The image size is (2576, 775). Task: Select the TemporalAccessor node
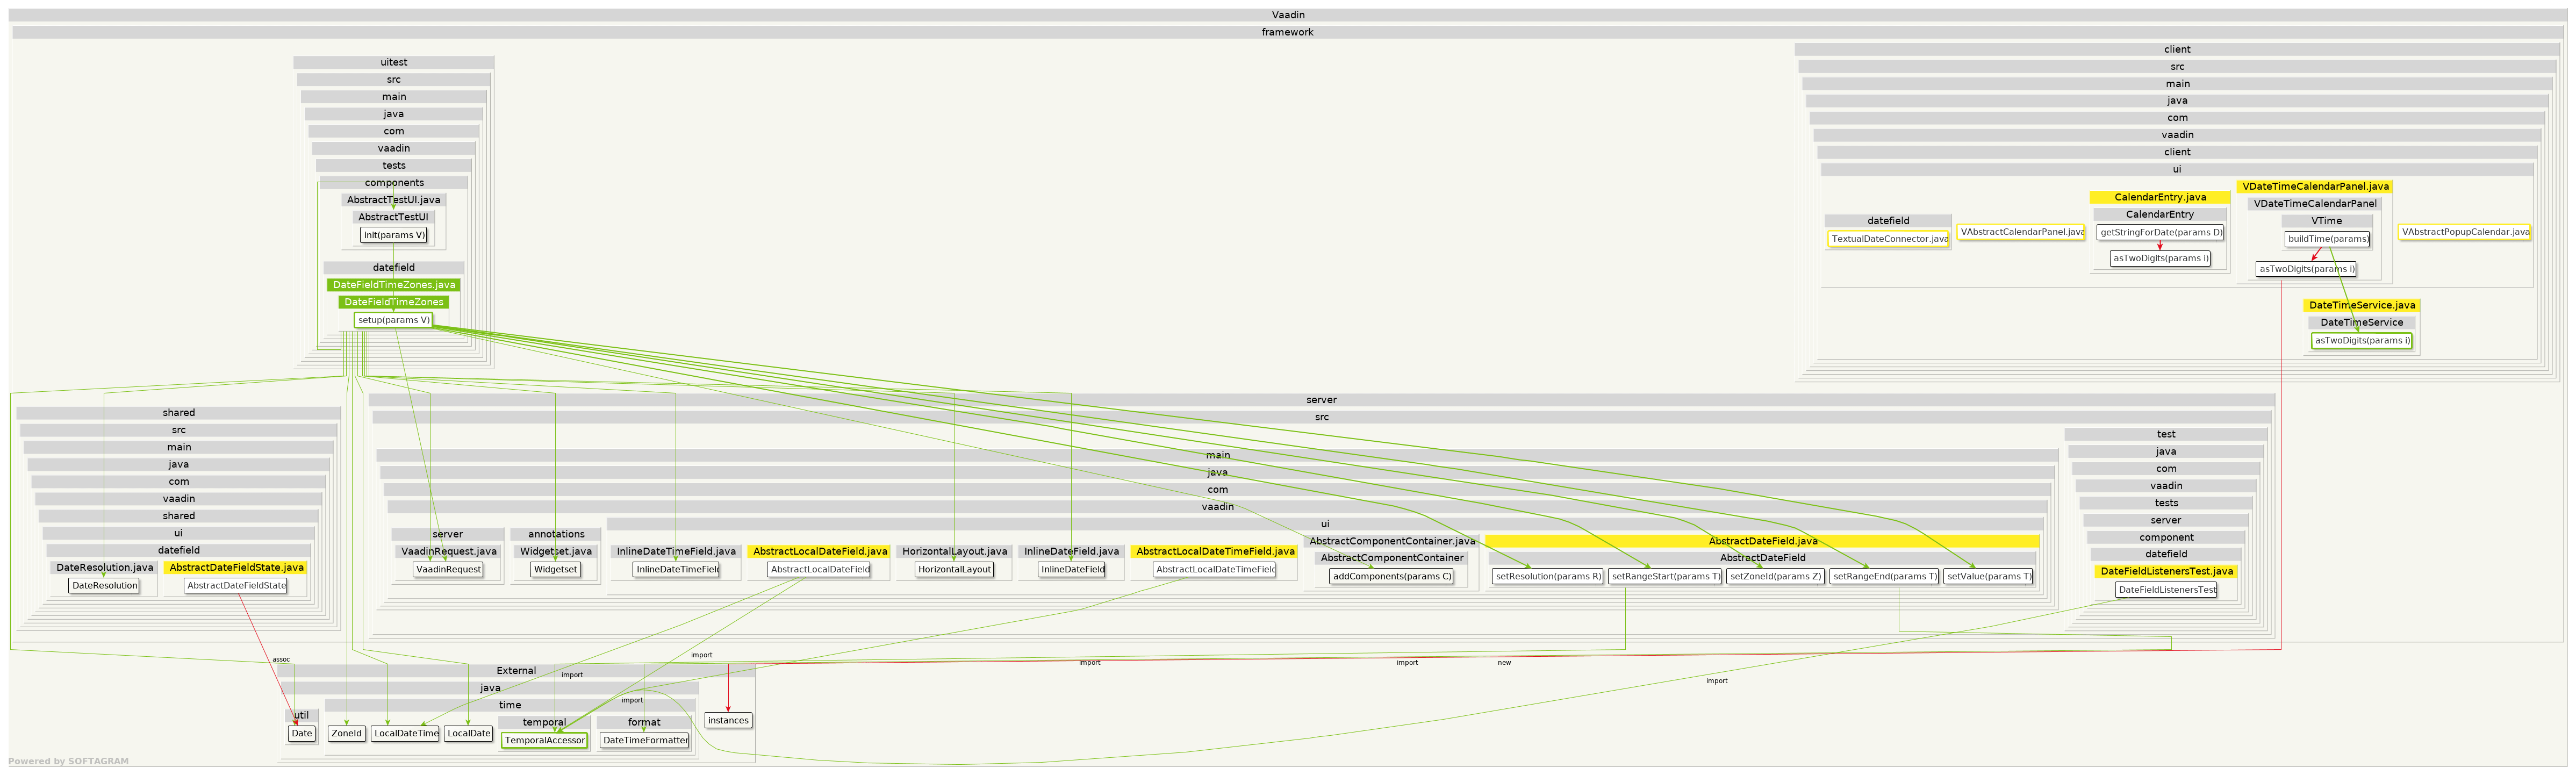tap(545, 741)
